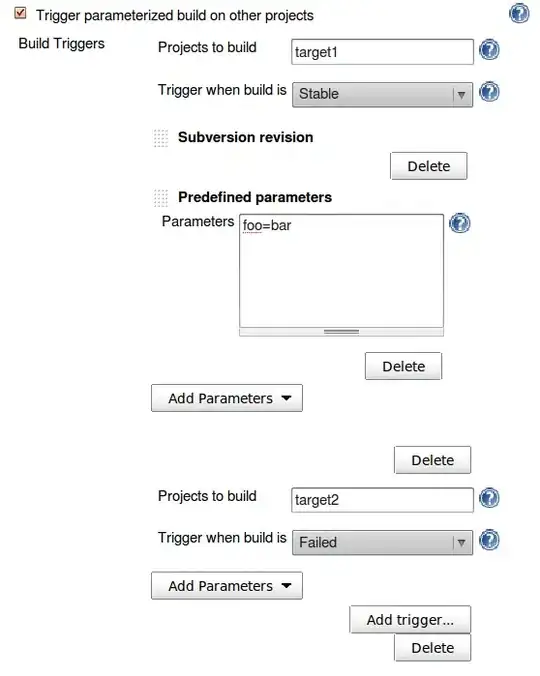
Task: Expand Add Parameters menu under target2
Action: coord(227,585)
